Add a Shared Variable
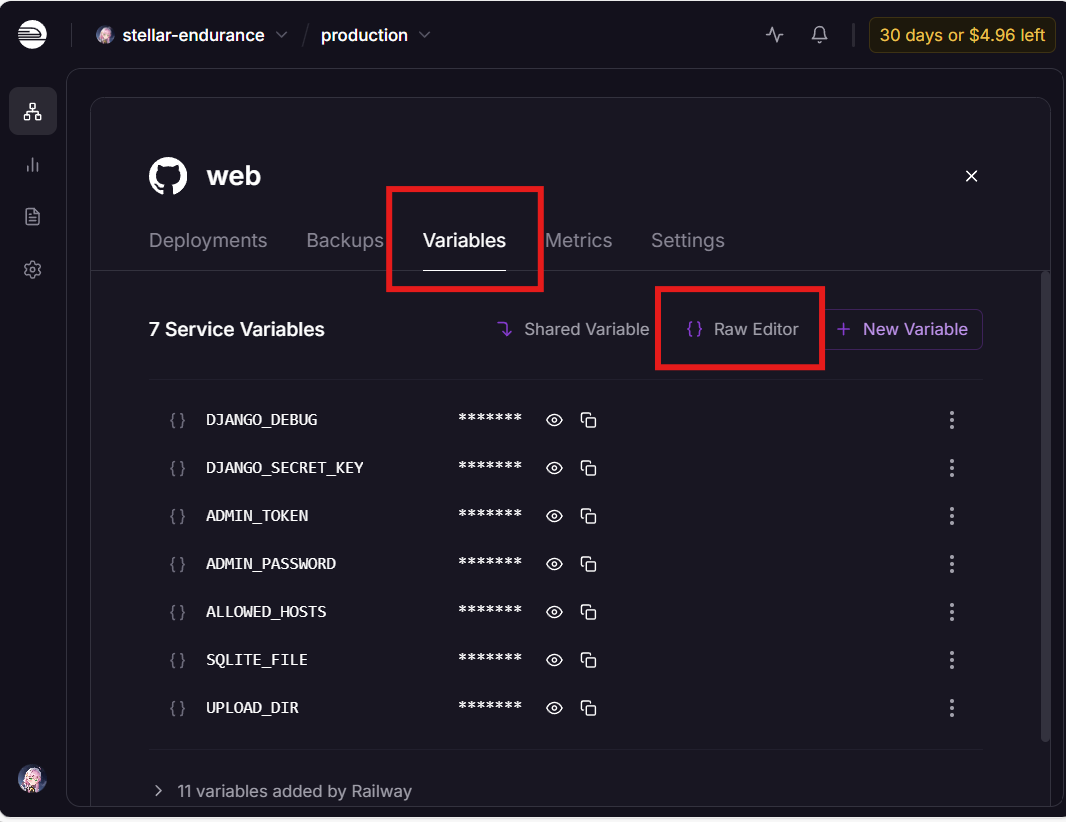Screen dimensions: 1066x822 coord(573,329)
